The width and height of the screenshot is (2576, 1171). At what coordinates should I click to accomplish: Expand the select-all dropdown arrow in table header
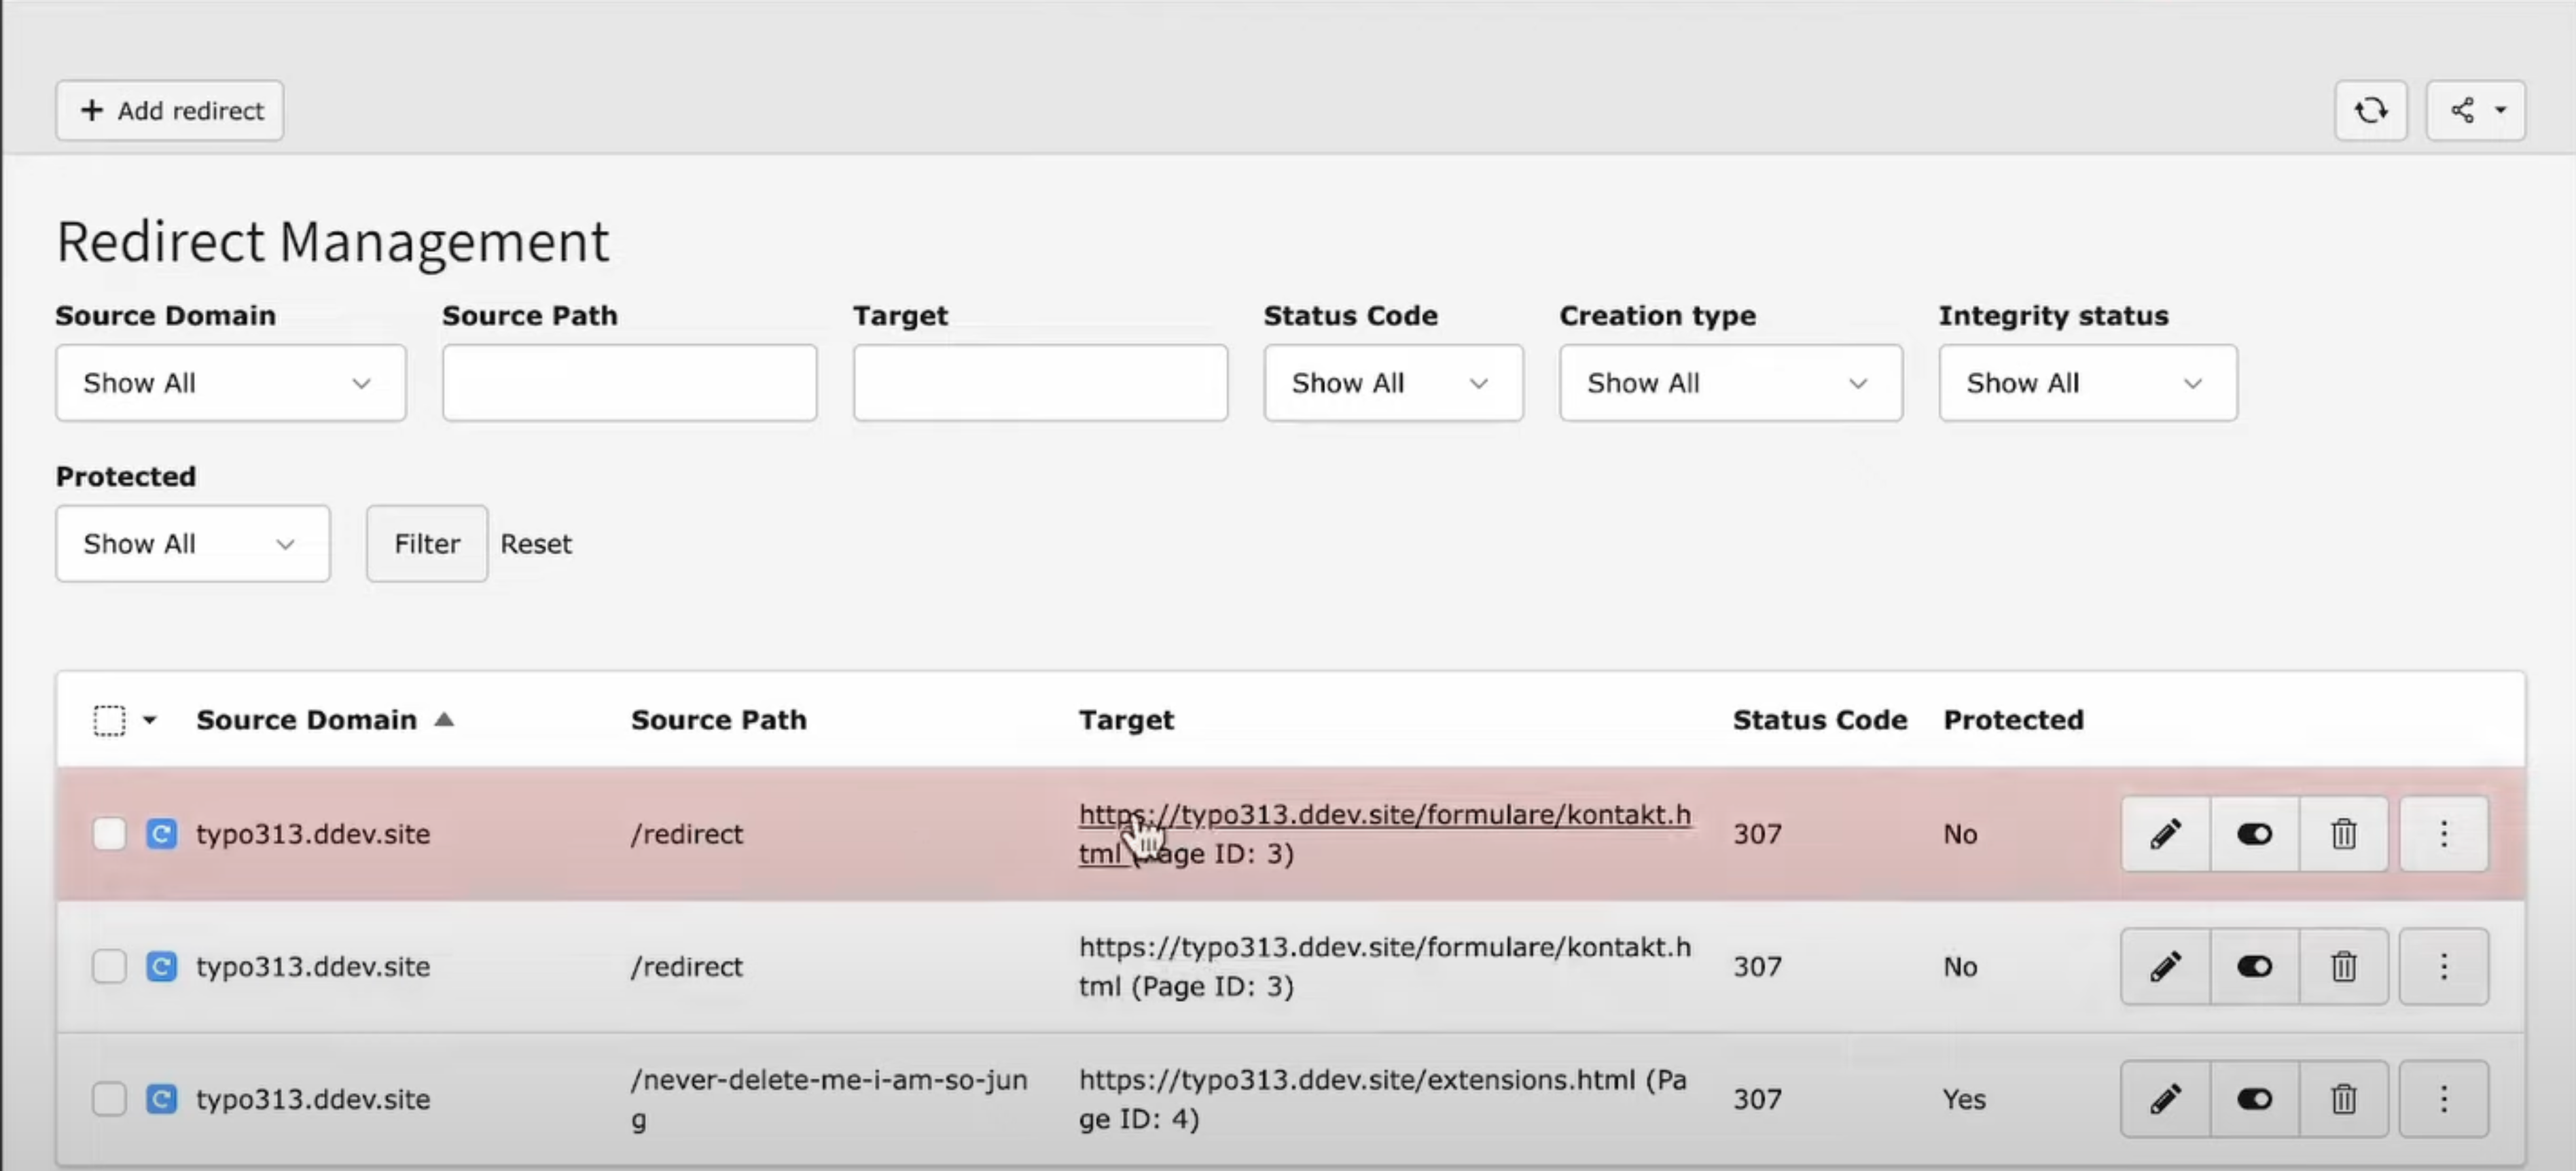point(150,719)
